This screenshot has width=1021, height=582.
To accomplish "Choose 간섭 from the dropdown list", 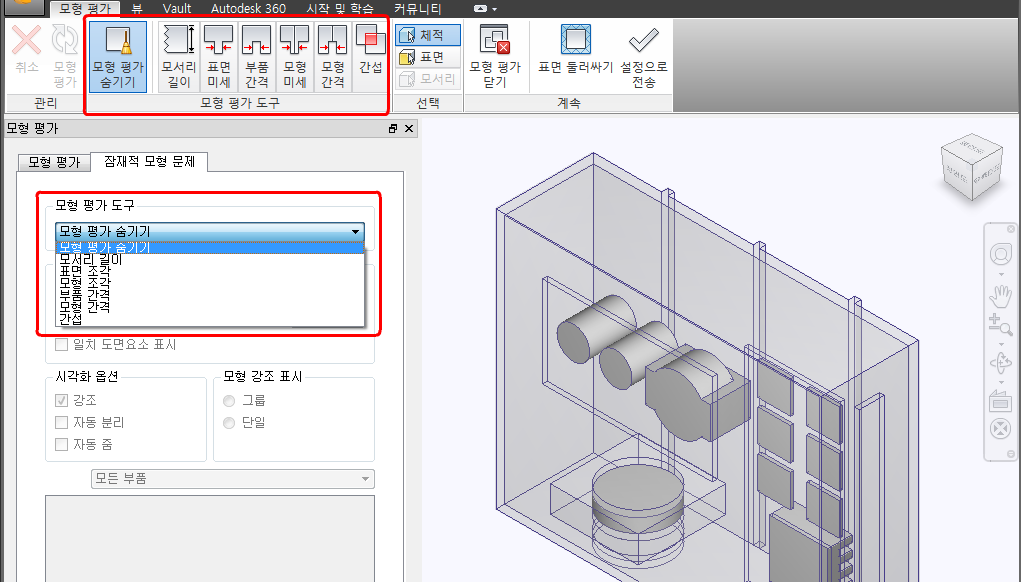I will pos(210,319).
